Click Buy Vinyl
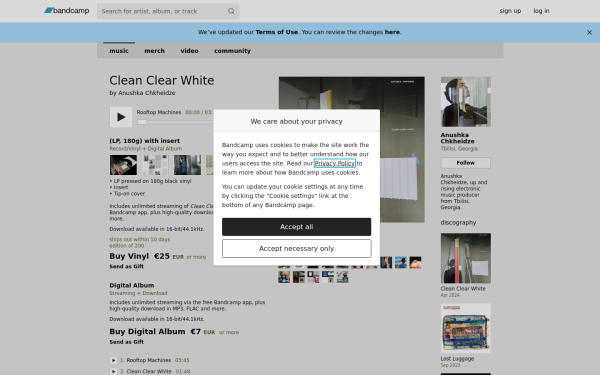 [x=129, y=256]
